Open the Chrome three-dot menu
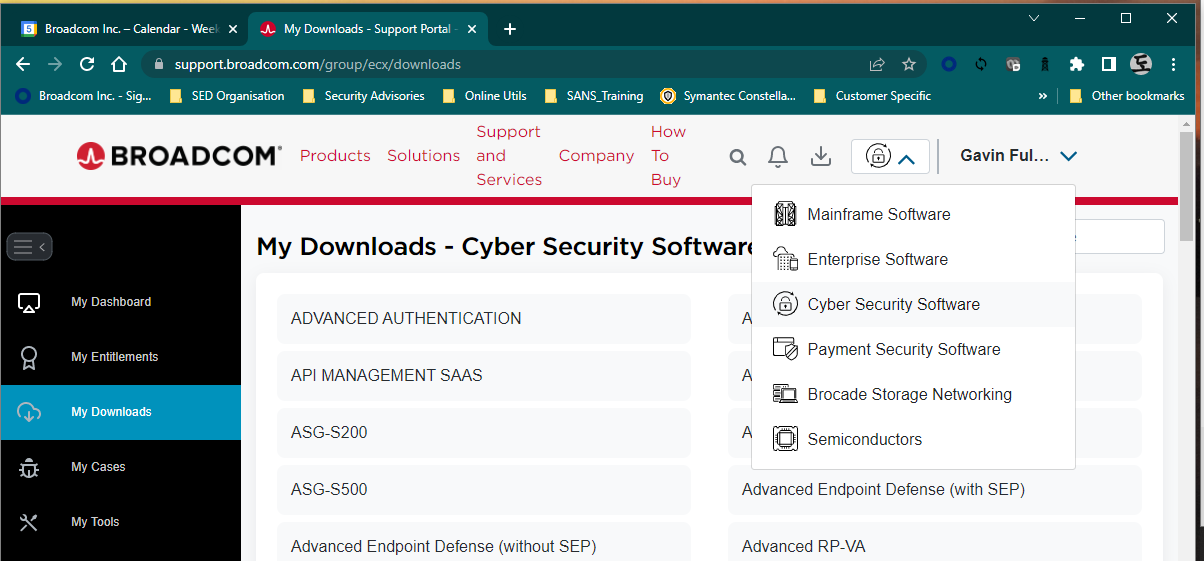Screen dimensions: 1204x561 (x=1174, y=64)
